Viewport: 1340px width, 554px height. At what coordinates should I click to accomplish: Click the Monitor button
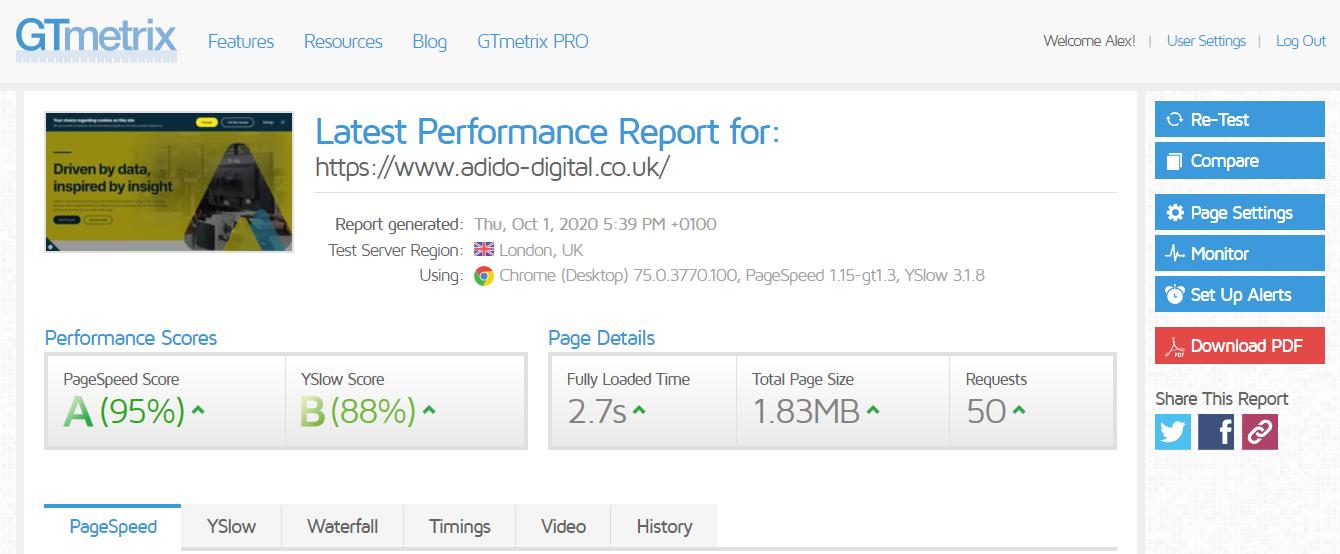[x=1240, y=254]
